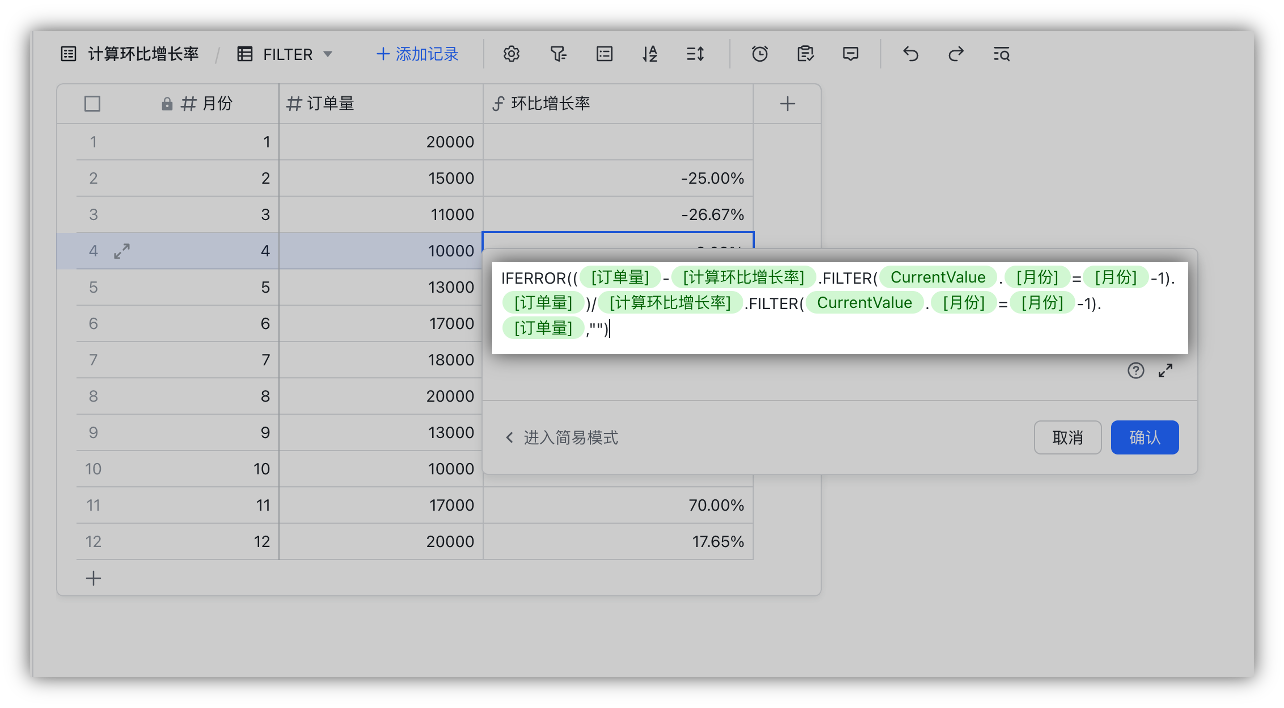Confirm the formula with 确认 button

tap(1144, 437)
